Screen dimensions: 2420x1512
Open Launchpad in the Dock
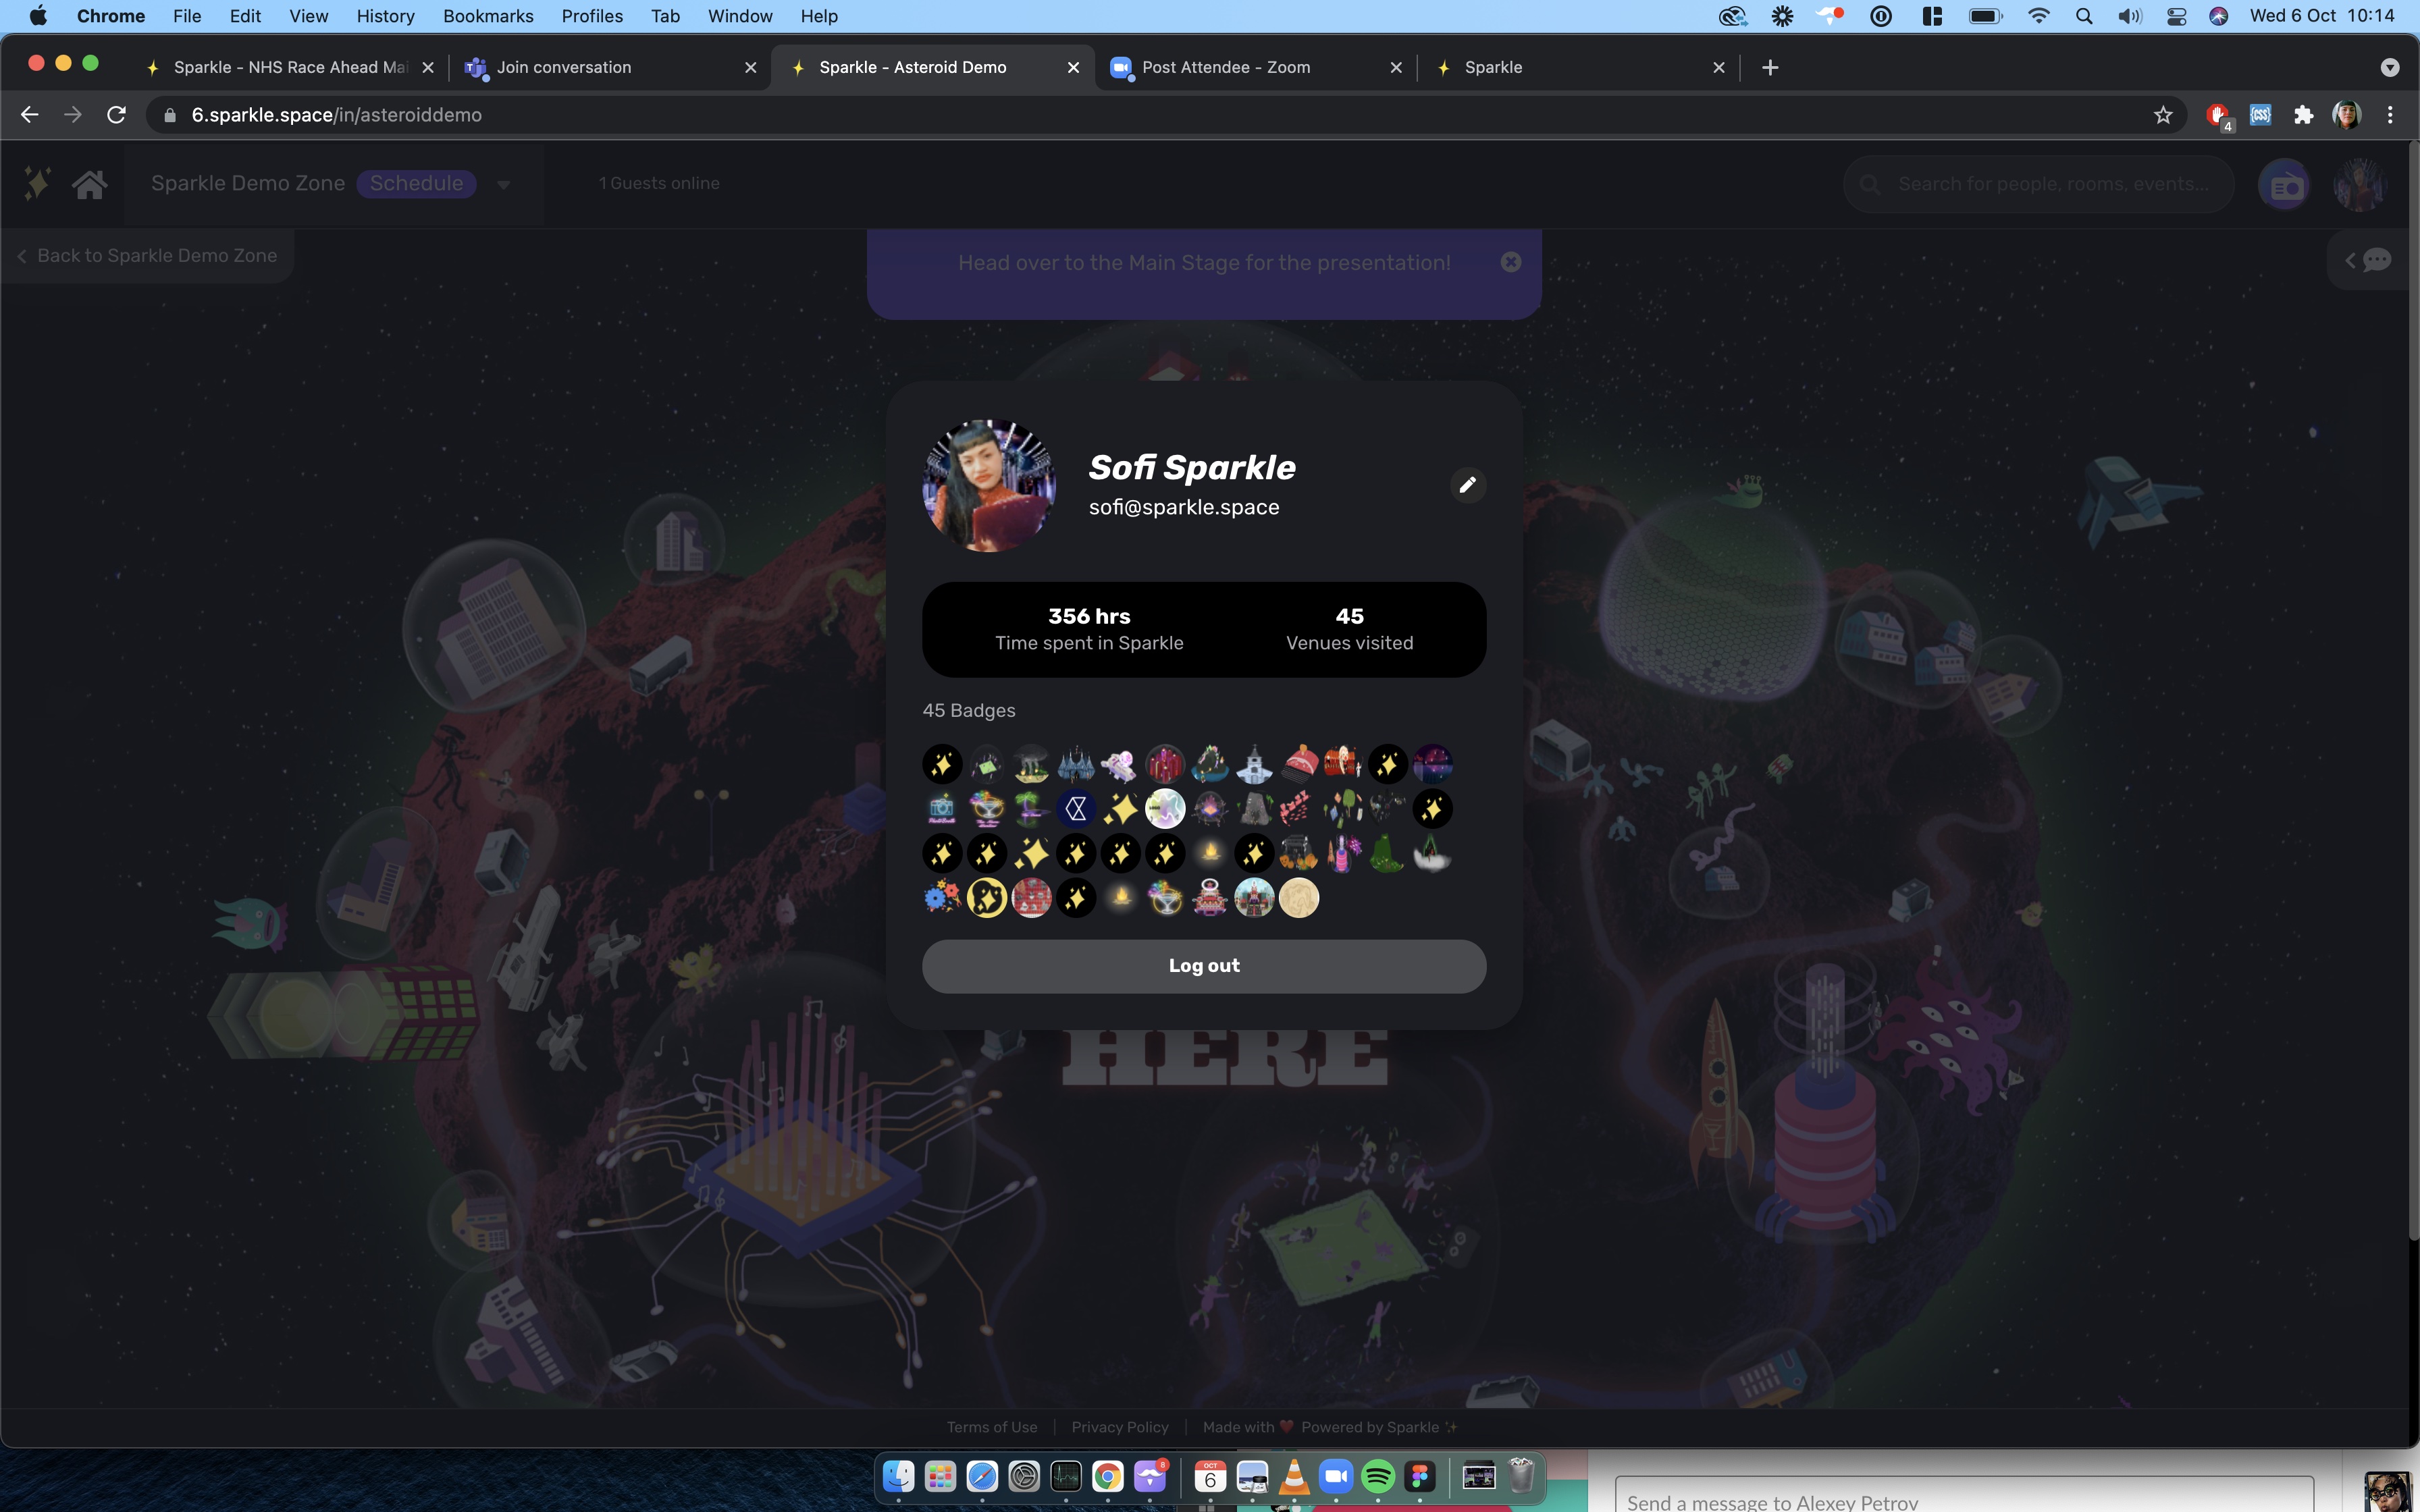(x=940, y=1476)
